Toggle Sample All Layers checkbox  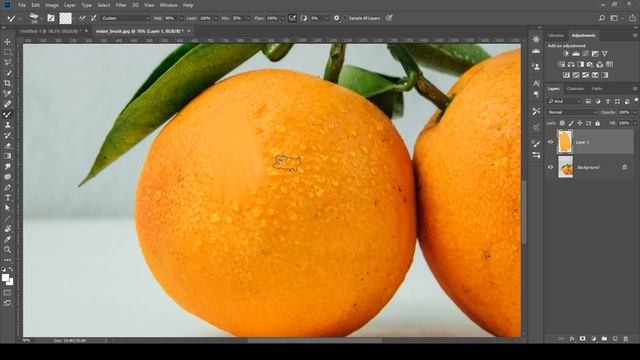click(345, 18)
